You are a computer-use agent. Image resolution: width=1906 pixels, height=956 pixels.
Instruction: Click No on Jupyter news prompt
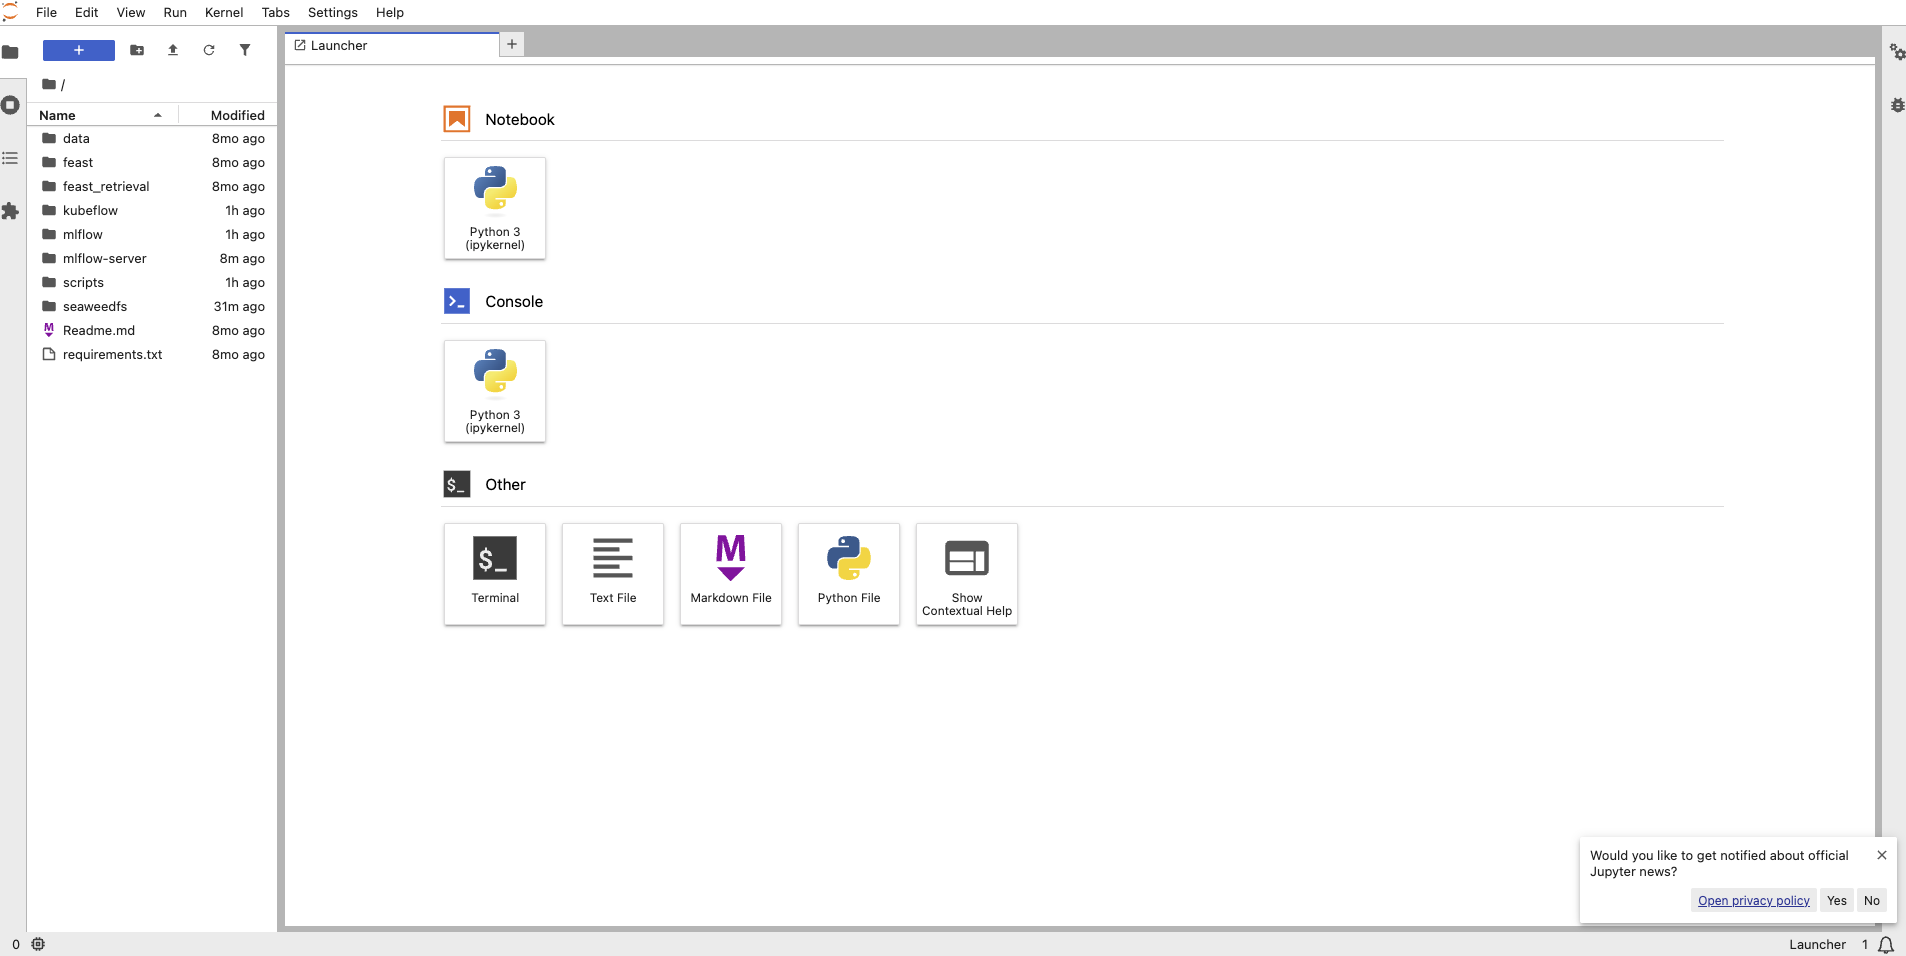(x=1872, y=901)
